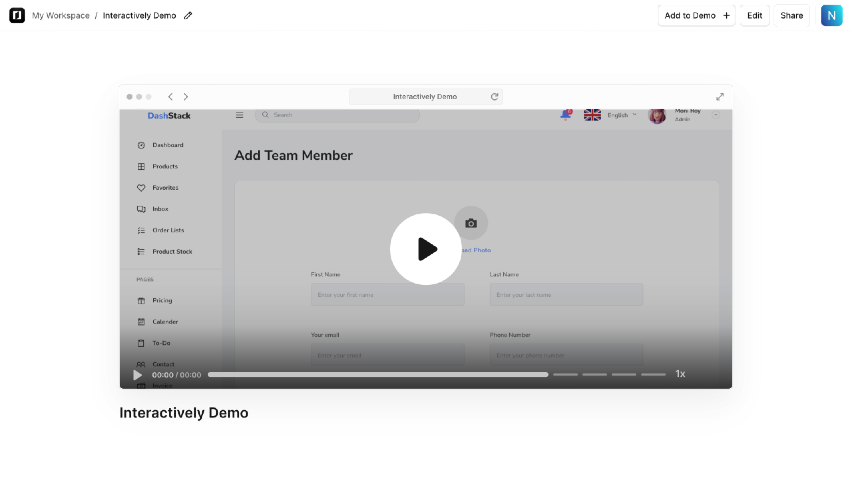The width and height of the screenshot is (852, 500).
Task: Click the Share button
Action: pyautogui.click(x=791, y=16)
